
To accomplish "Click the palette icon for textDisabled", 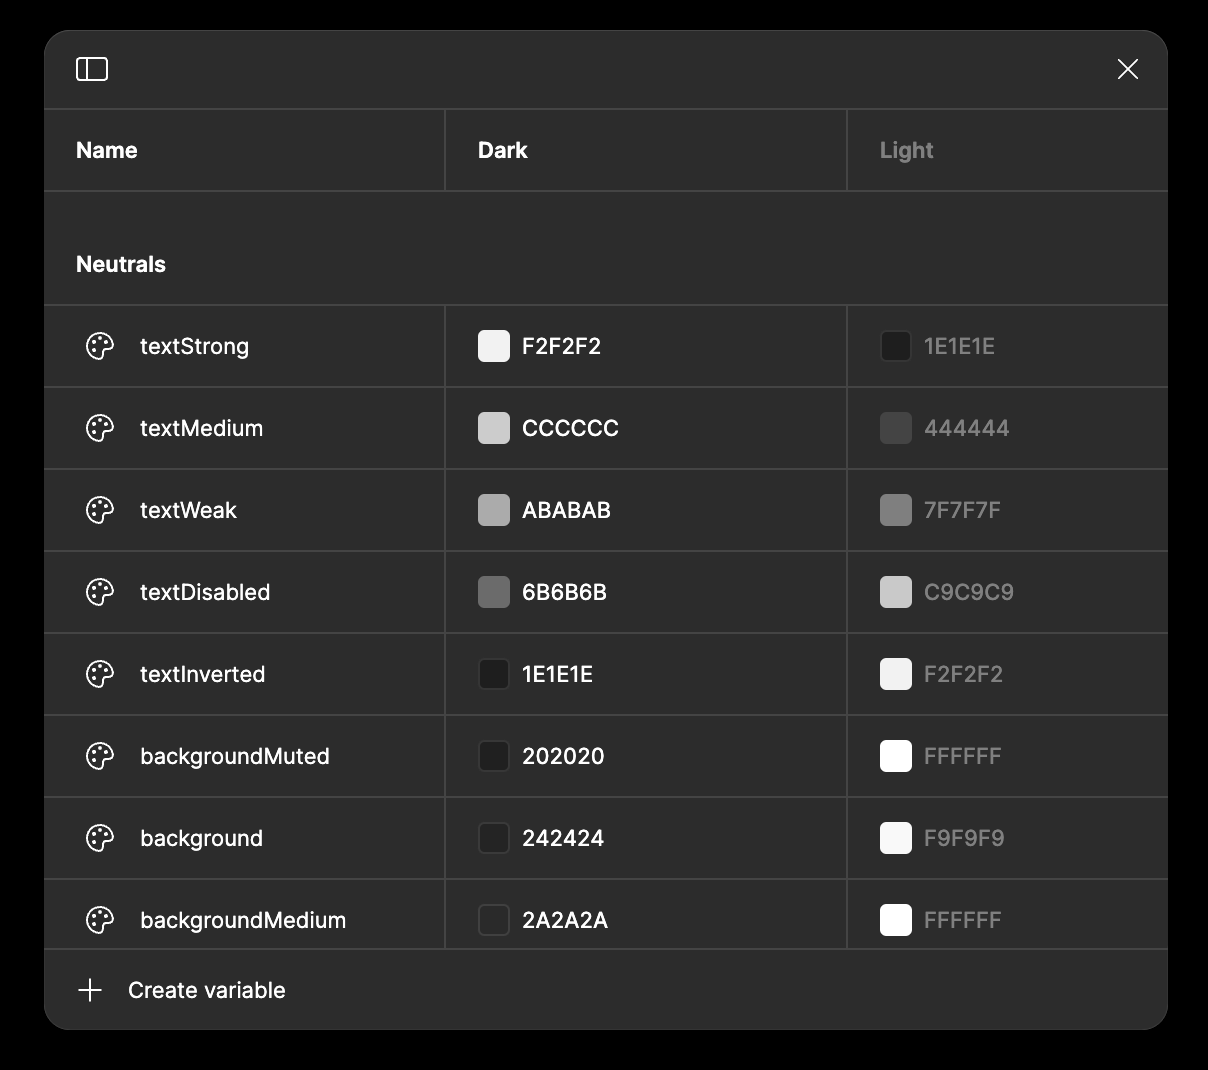I will pos(100,592).
